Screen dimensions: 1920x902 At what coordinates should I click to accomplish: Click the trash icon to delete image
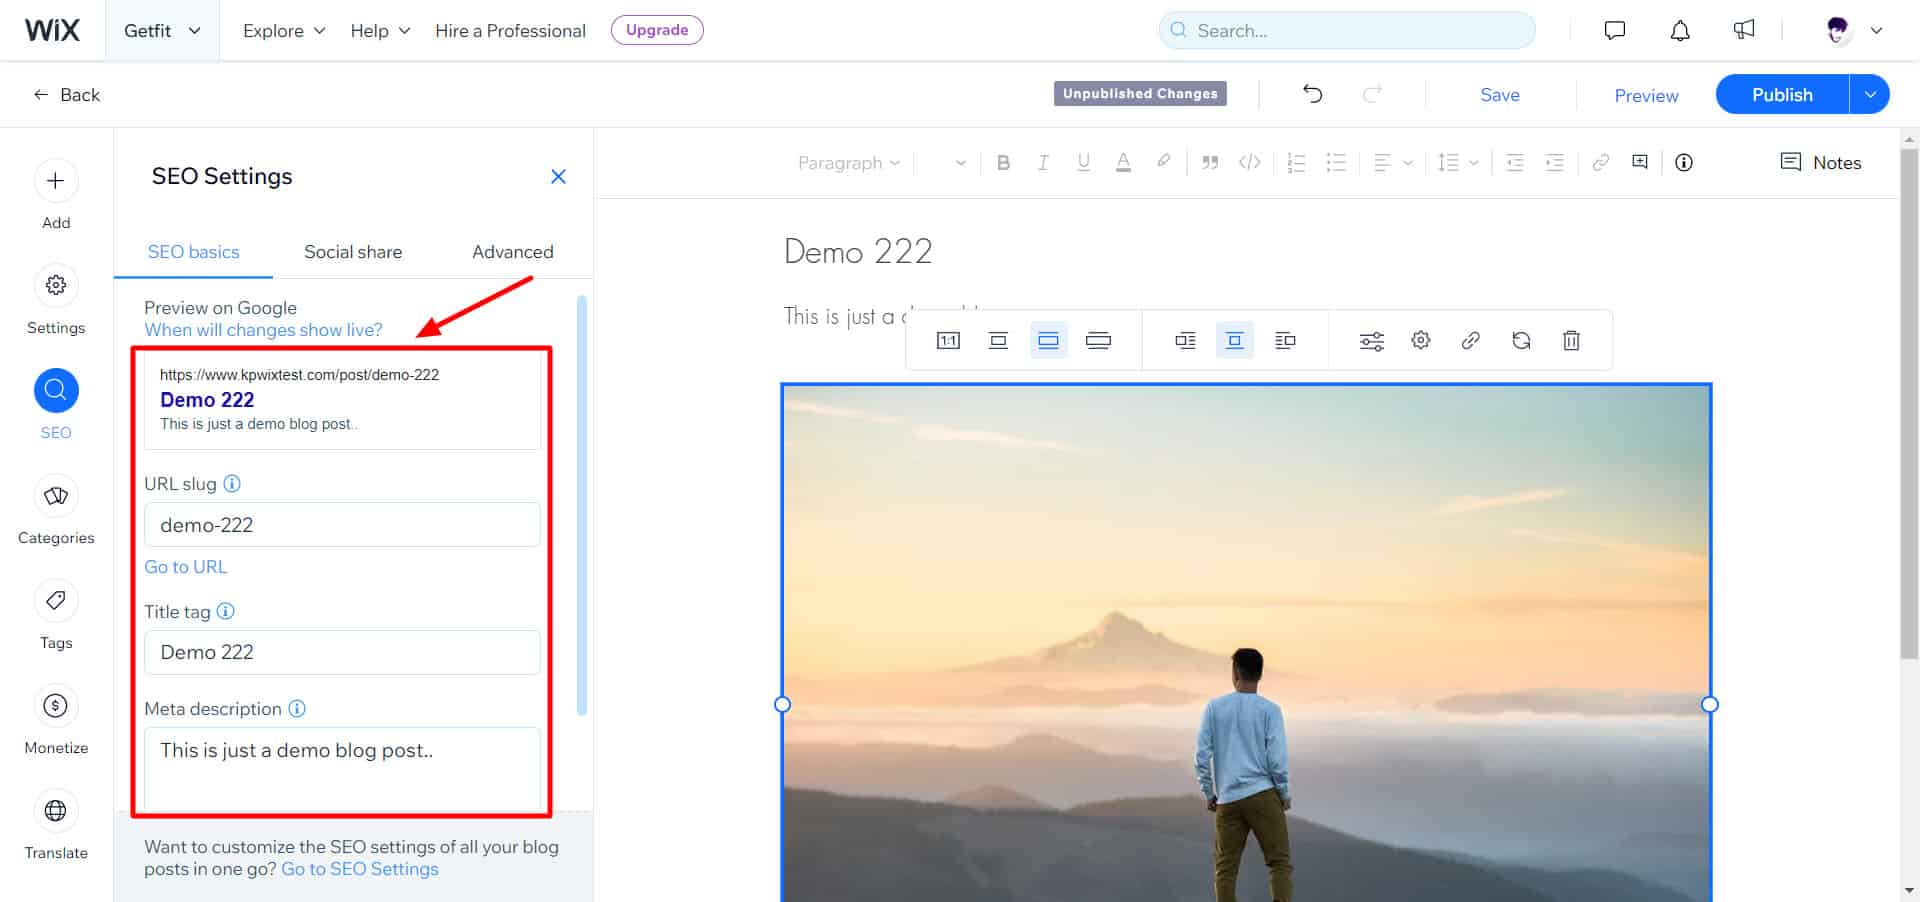tap(1571, 341)
